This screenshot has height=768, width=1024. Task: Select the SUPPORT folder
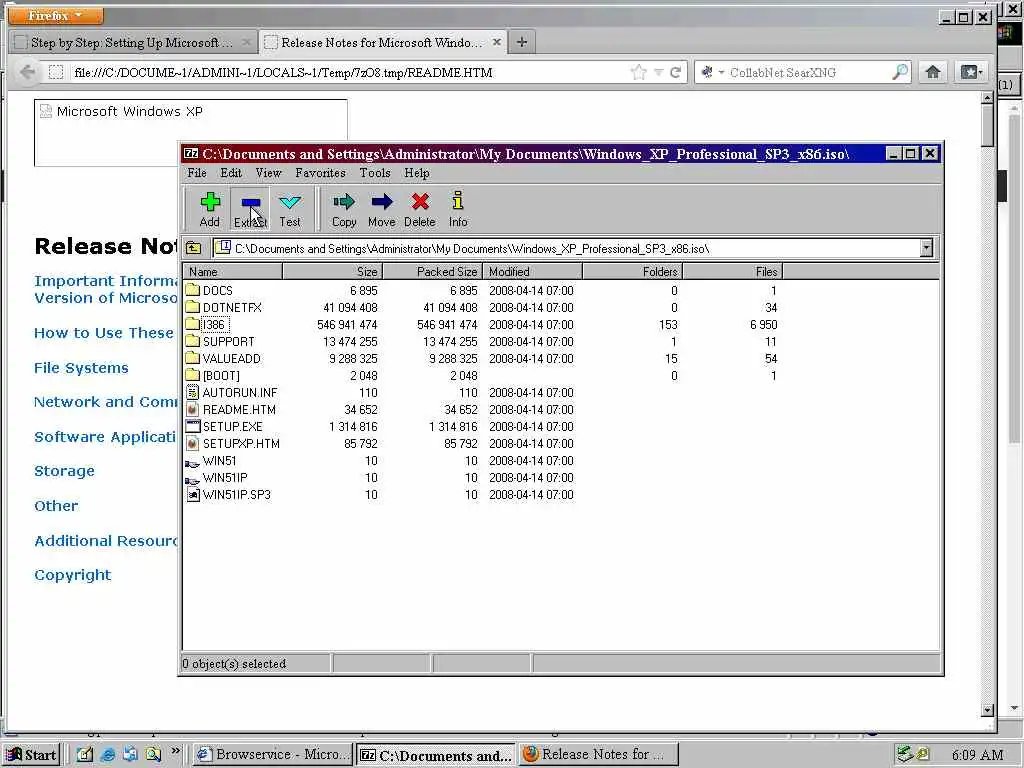(220, 341)
